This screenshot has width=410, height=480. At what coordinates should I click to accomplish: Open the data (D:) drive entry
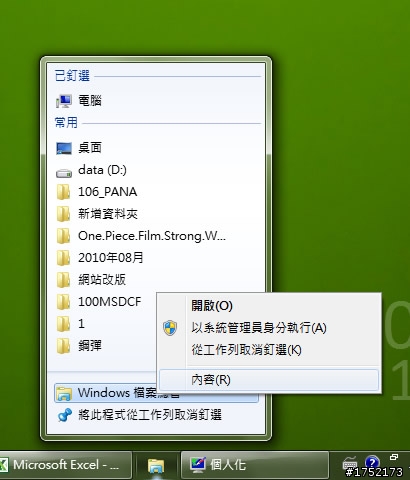[157, 170]
